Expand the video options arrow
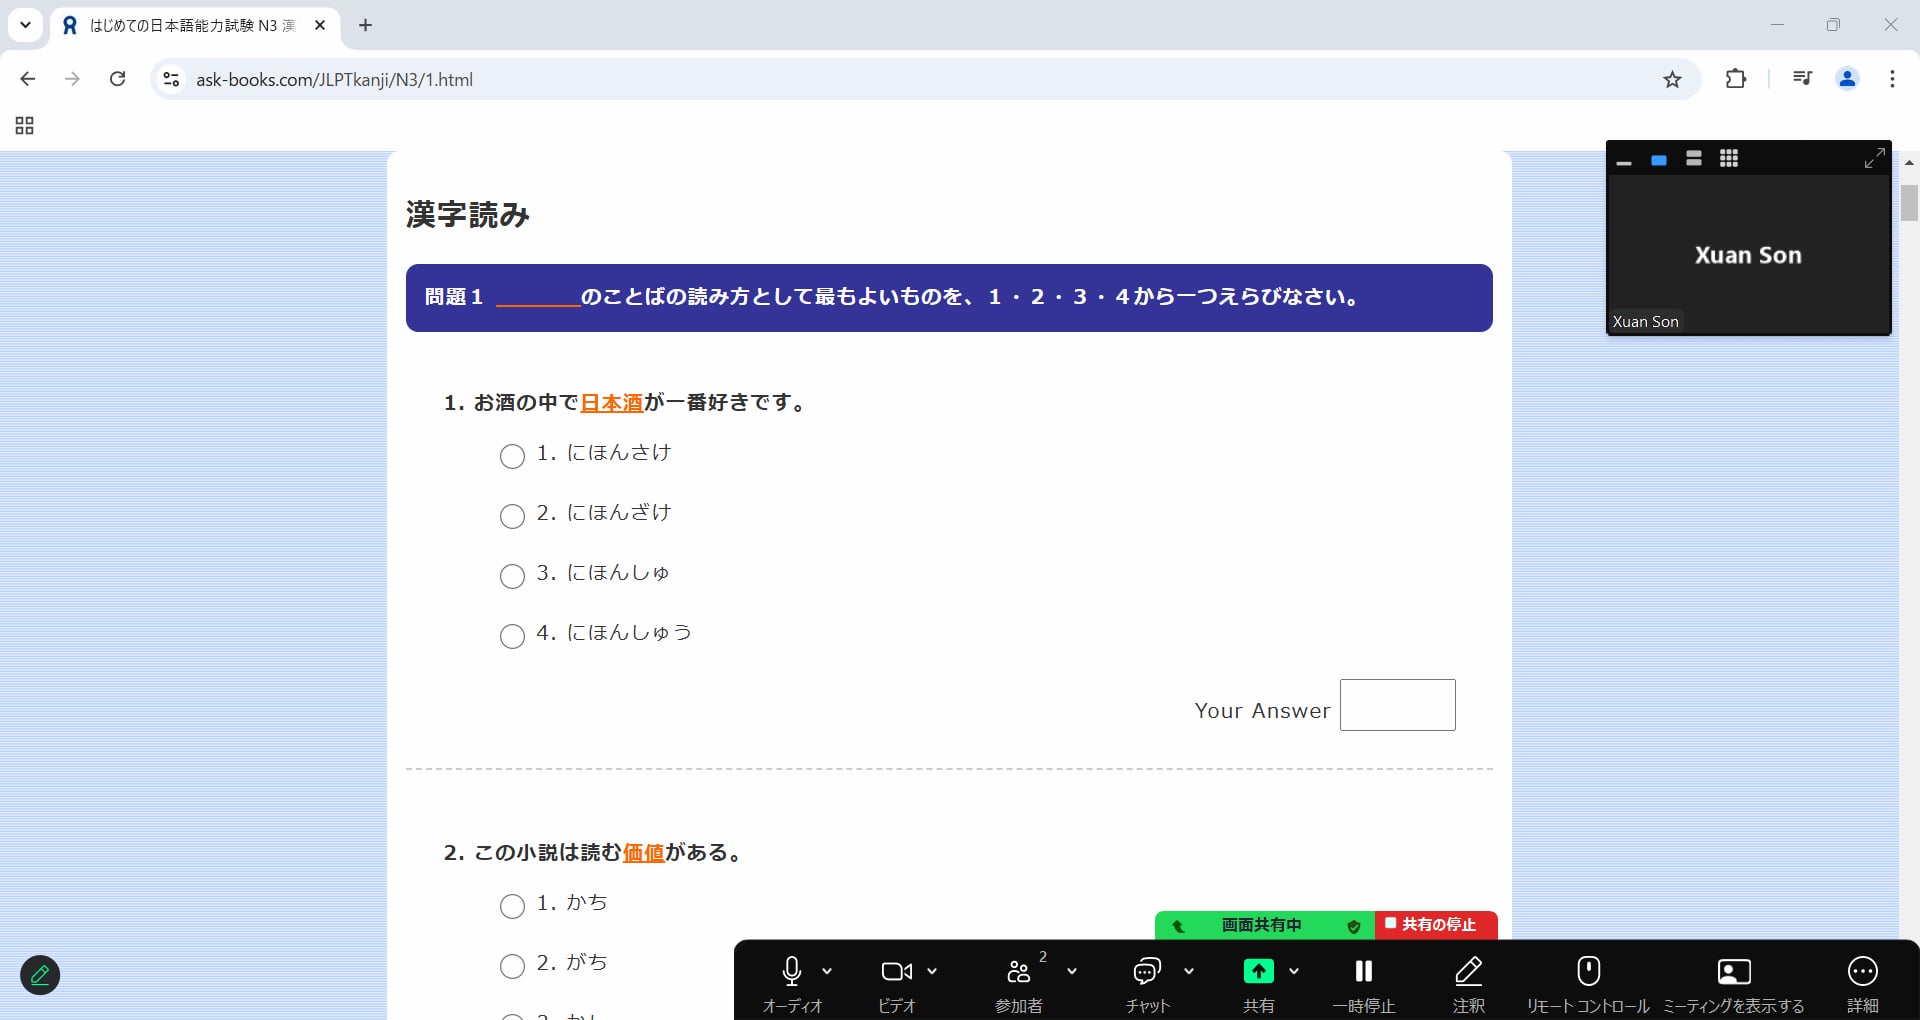The image size is (1920, 1020). point(932,971)
